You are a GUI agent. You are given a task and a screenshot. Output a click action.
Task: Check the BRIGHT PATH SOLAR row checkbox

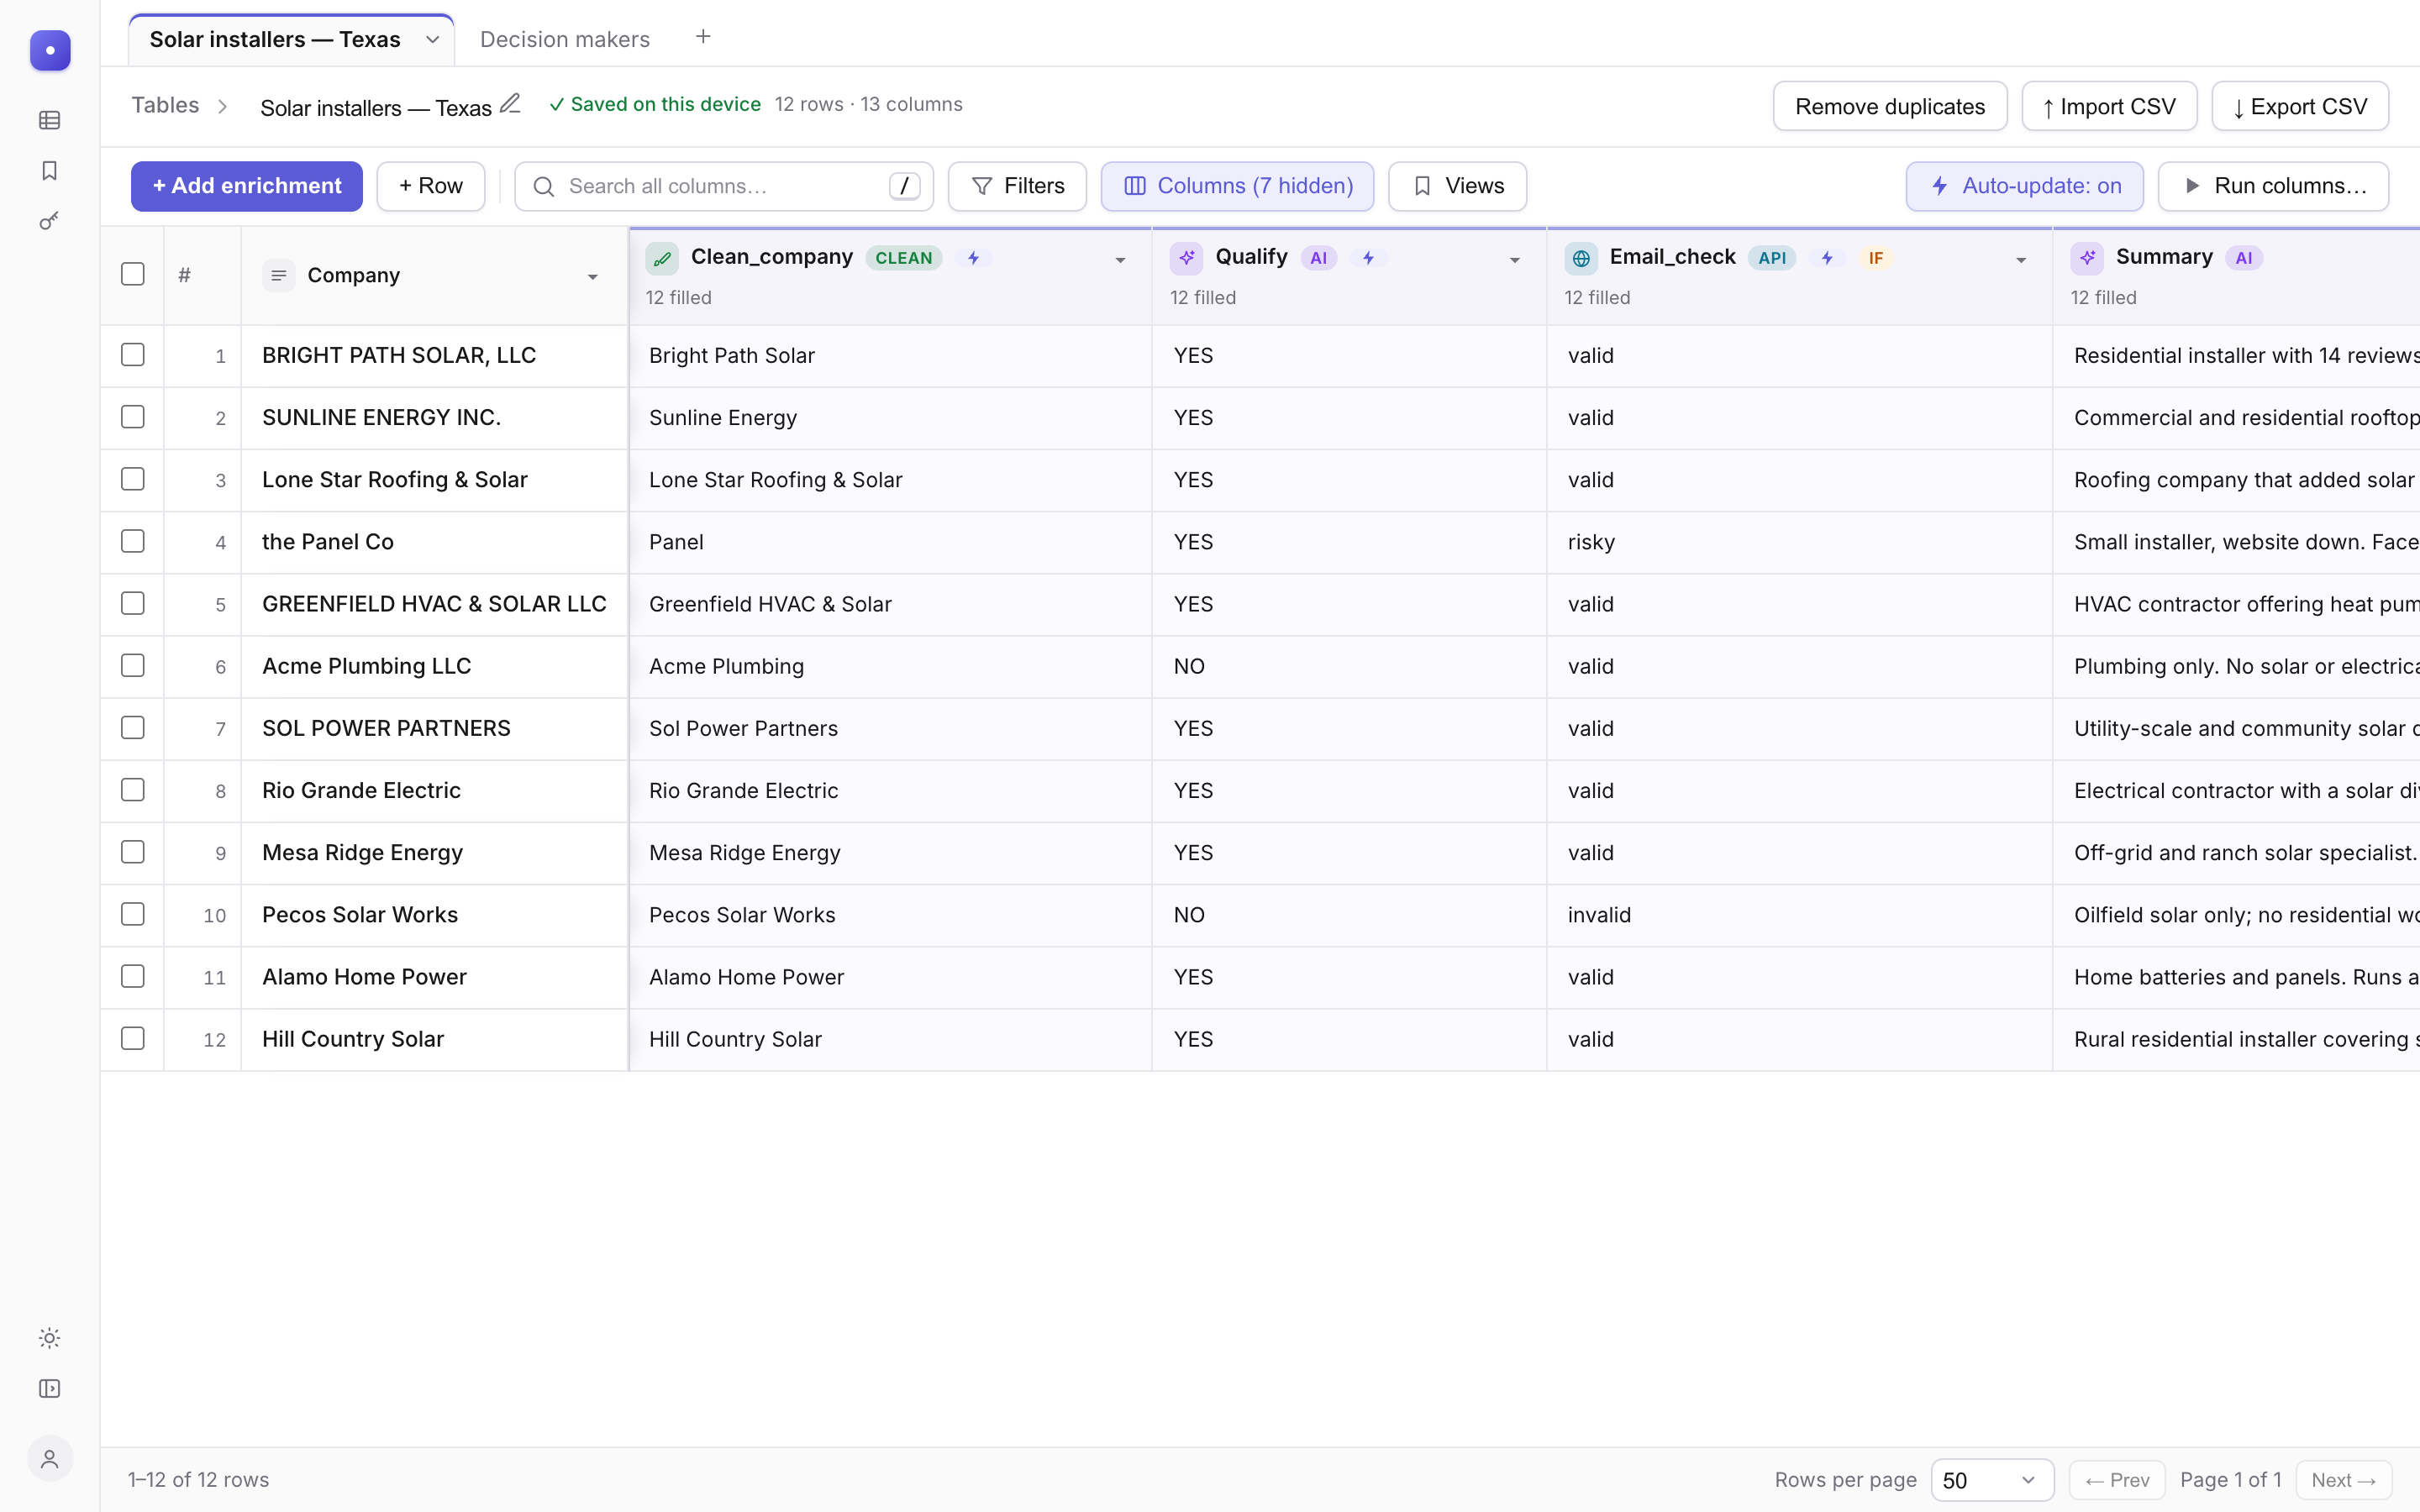coord(133,355)
